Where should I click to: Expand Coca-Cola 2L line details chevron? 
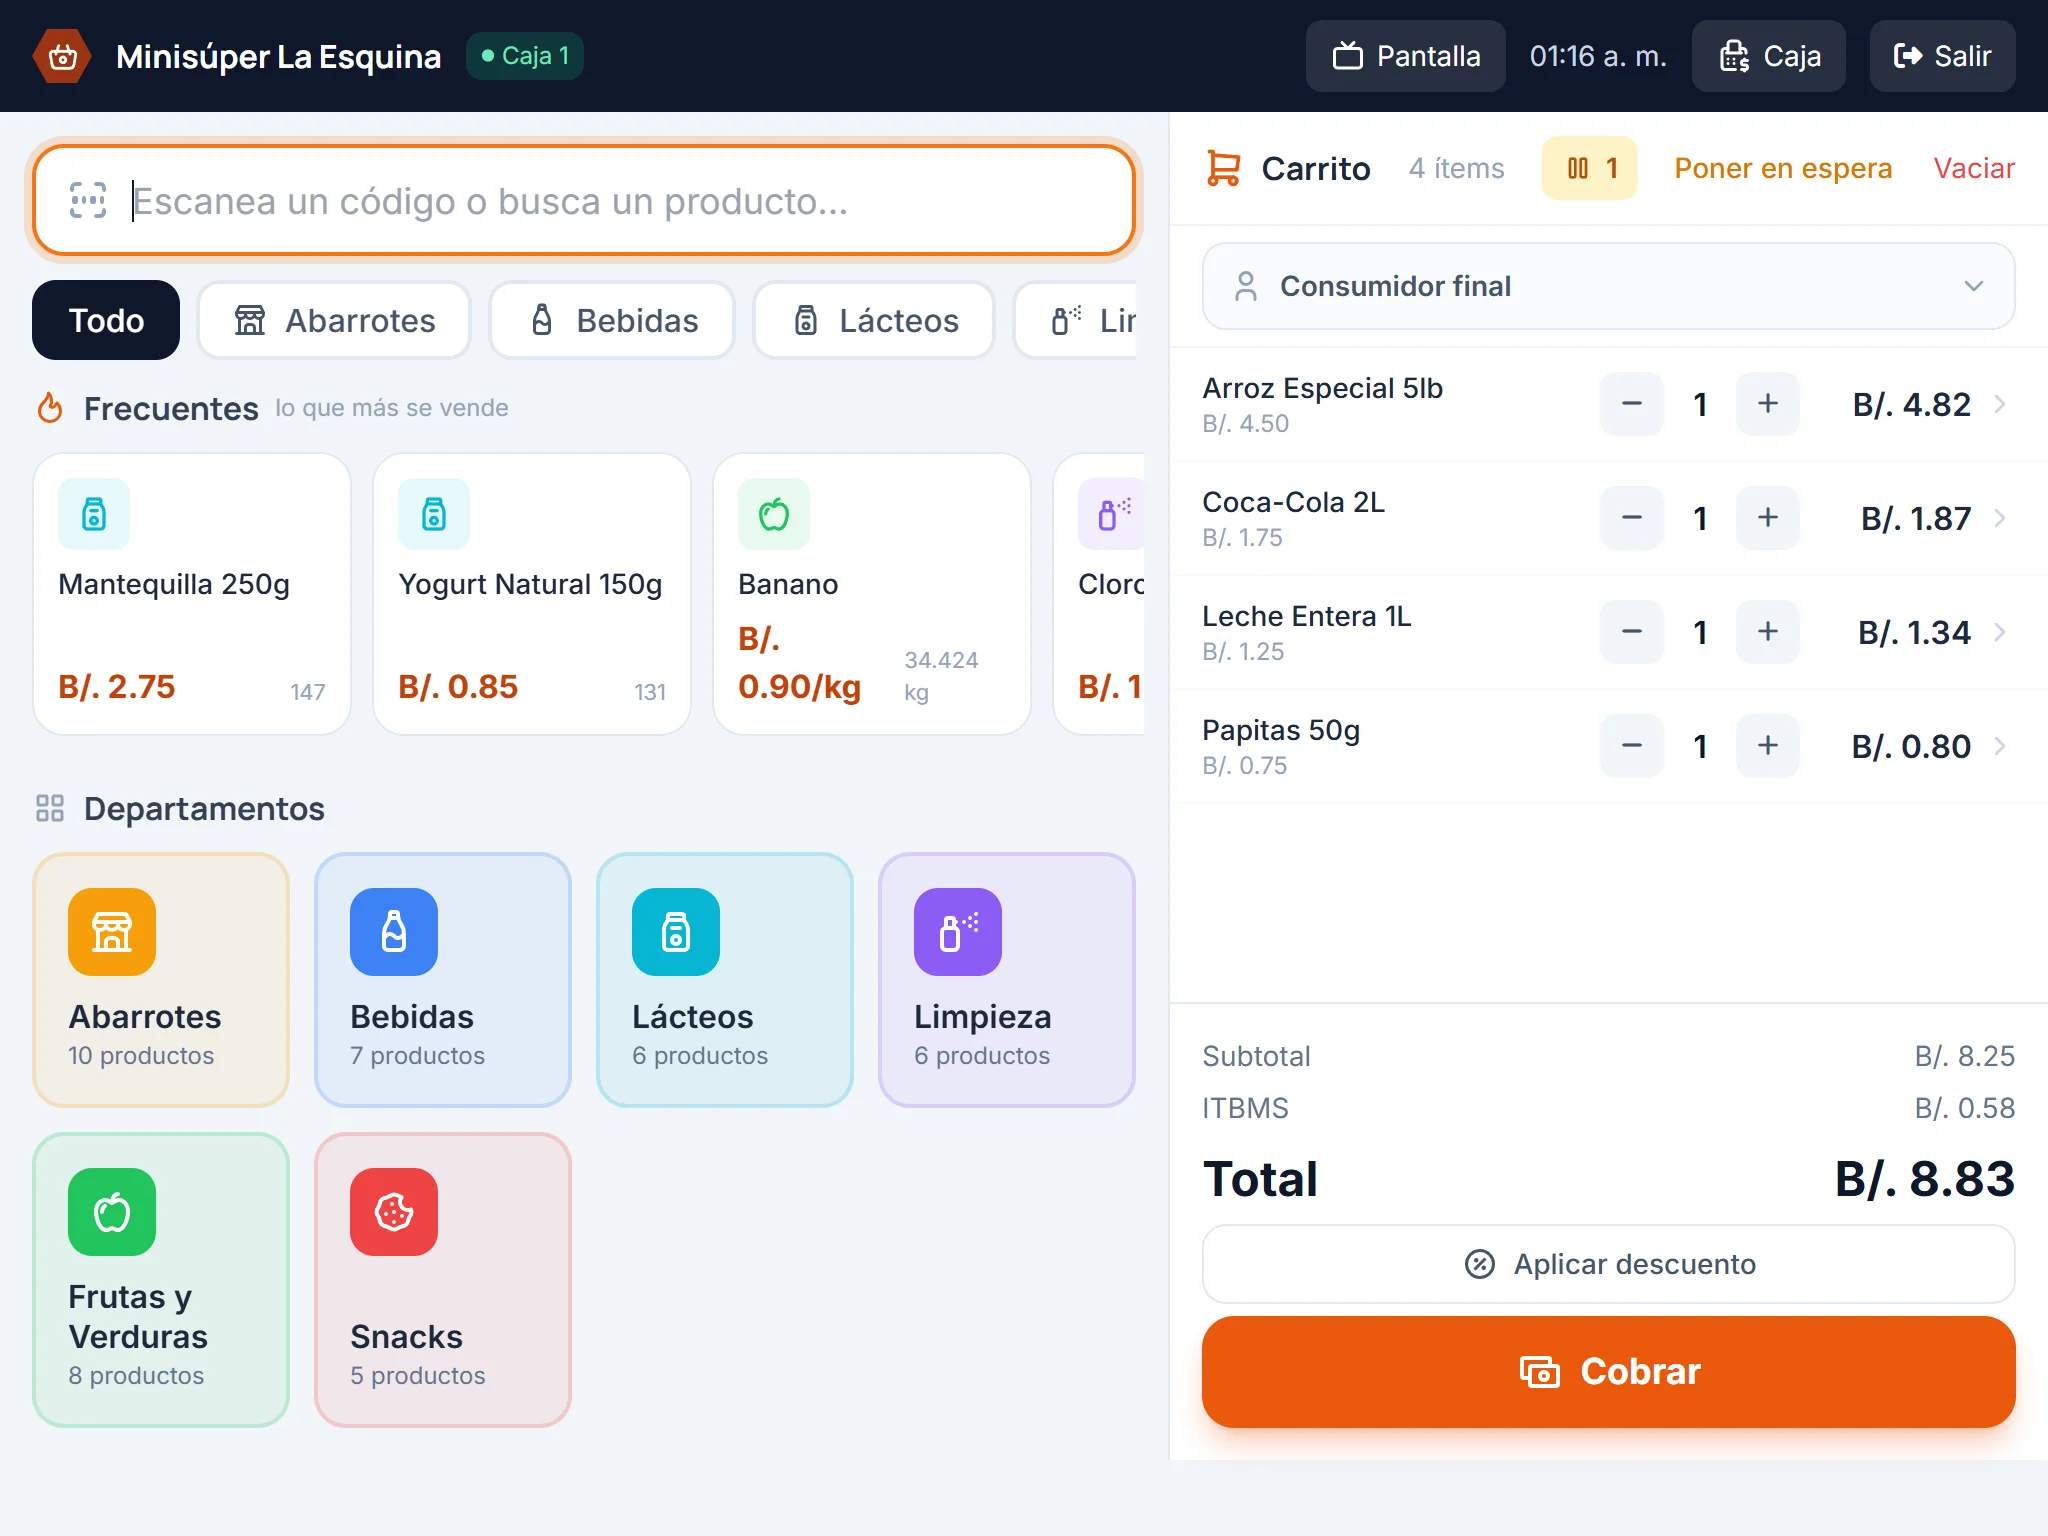point(2000,518)
